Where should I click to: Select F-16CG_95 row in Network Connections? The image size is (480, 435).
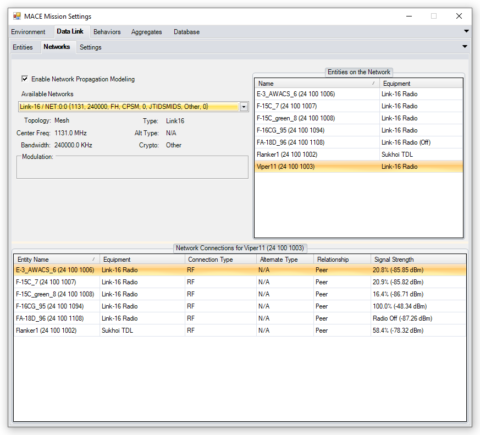coord(240,306)
